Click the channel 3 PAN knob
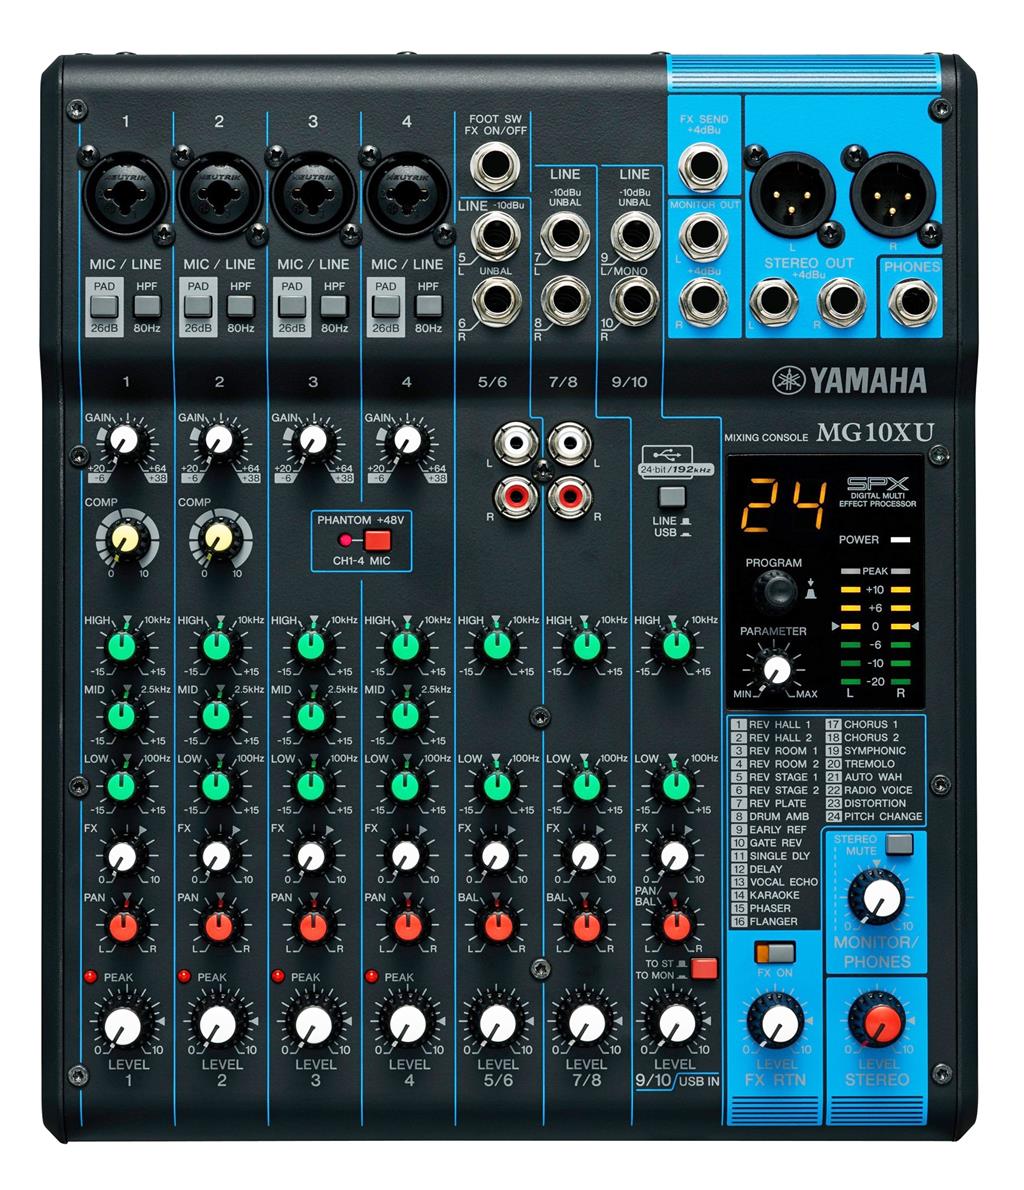 pyautogui.click(x=311, y=926)
